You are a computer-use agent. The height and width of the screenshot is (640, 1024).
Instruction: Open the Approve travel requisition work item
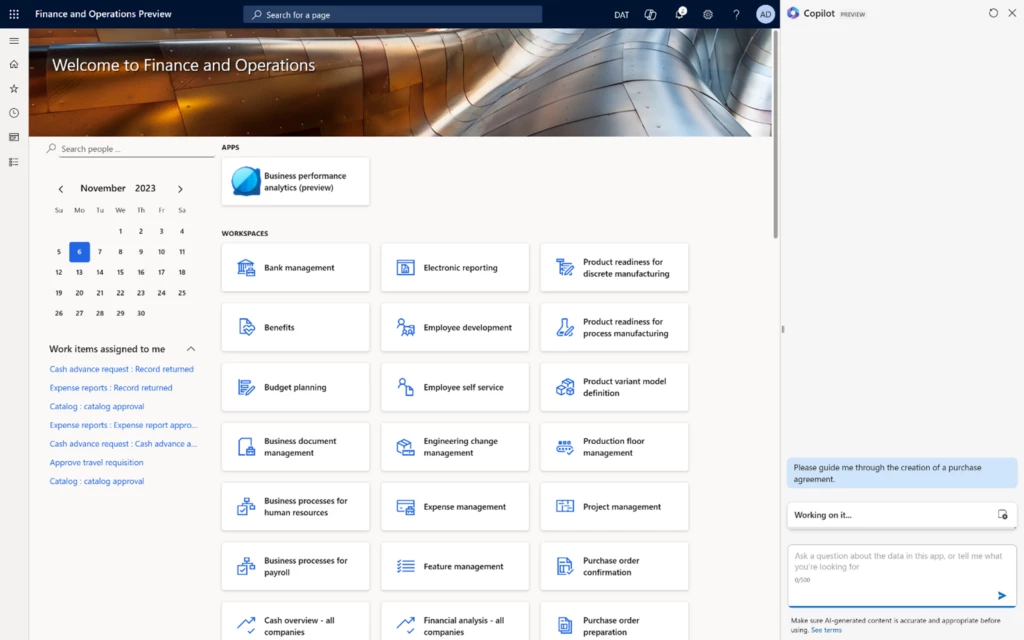click(99, 462)
